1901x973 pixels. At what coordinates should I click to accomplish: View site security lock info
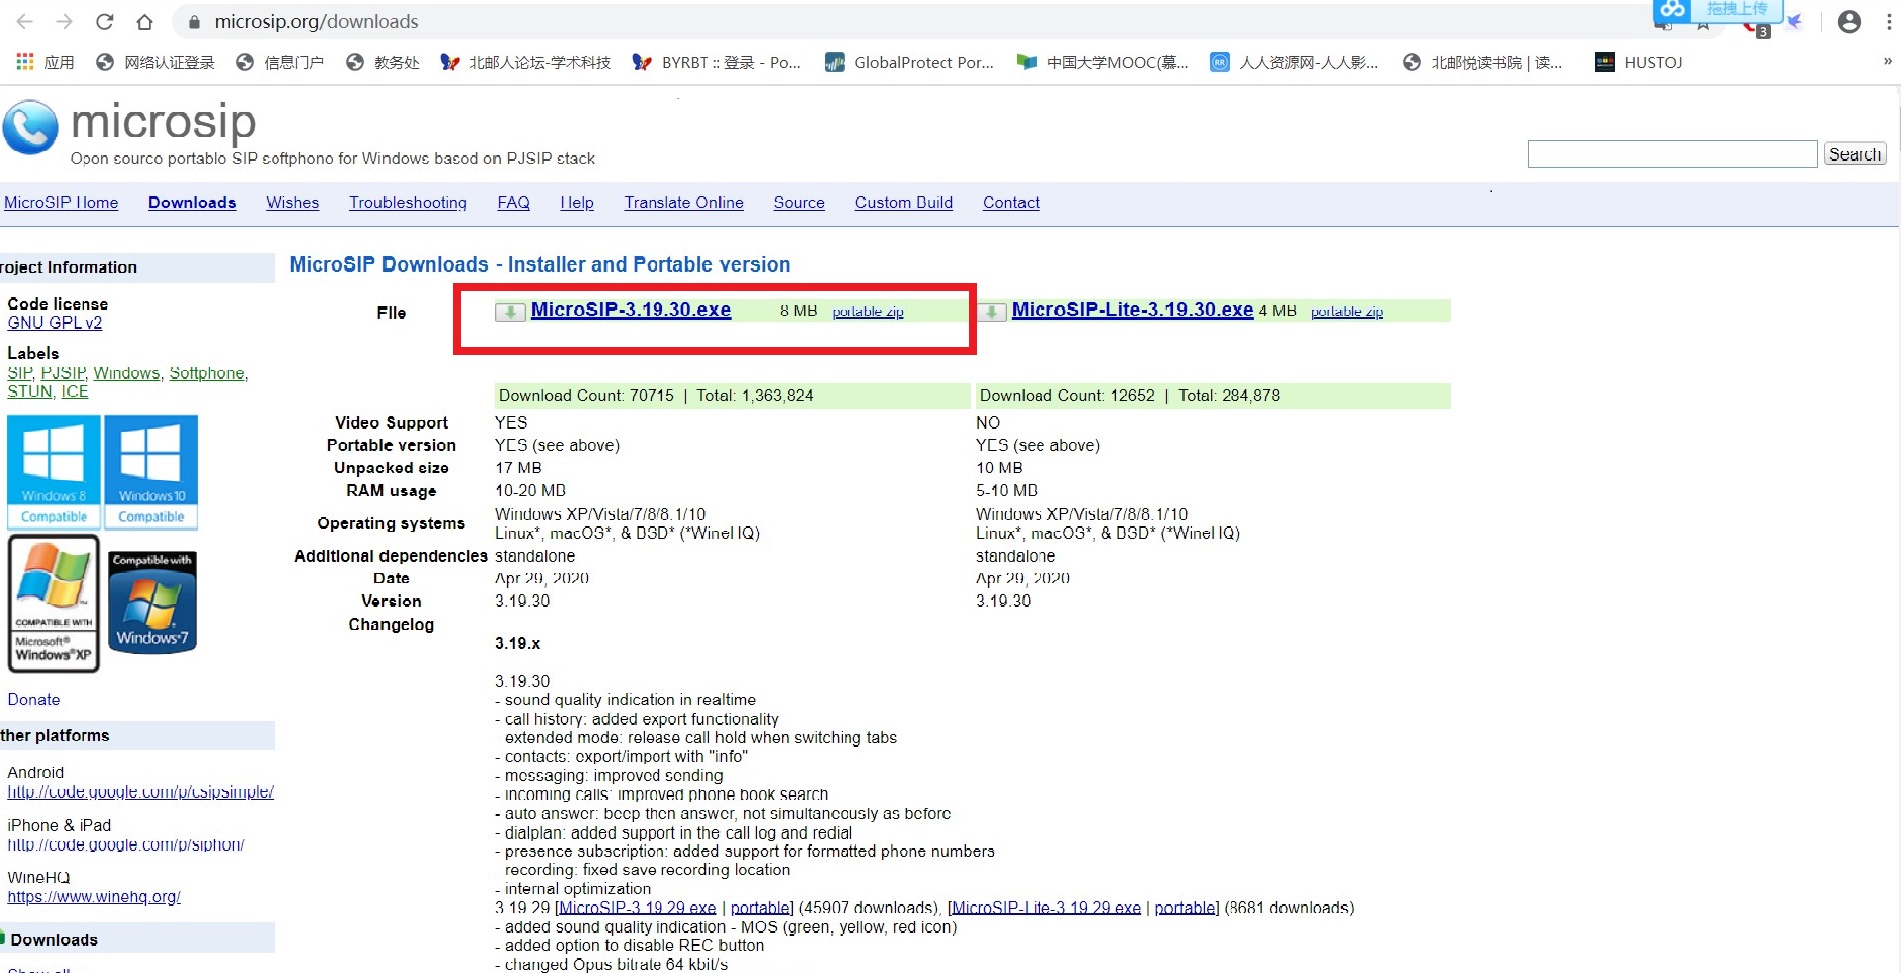pos(194,22)
